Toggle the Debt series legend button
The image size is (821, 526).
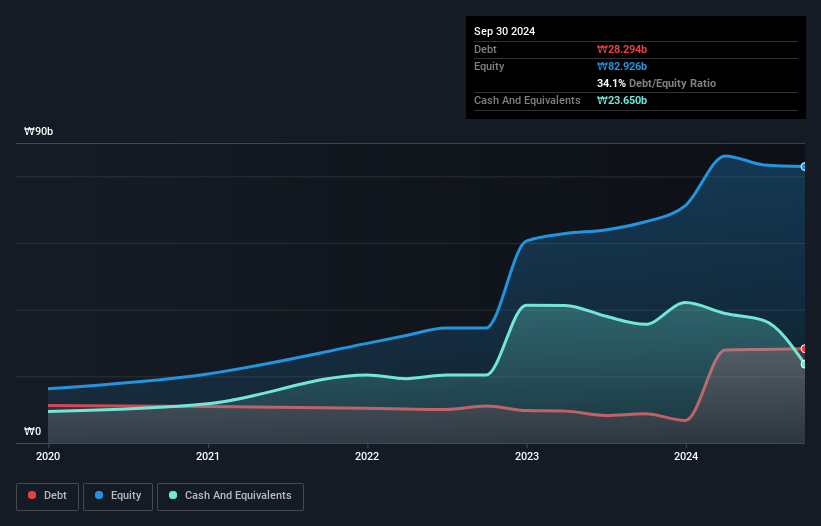[48, 496]
